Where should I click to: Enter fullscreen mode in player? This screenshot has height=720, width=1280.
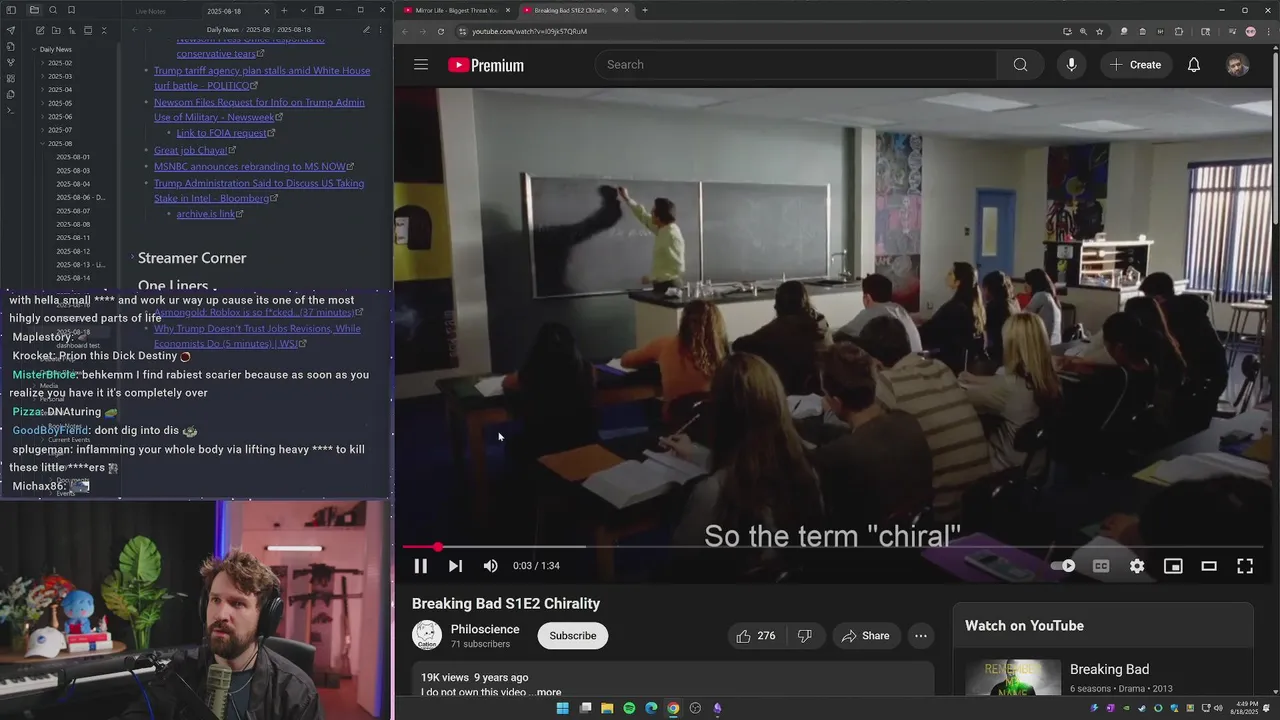1245,566
